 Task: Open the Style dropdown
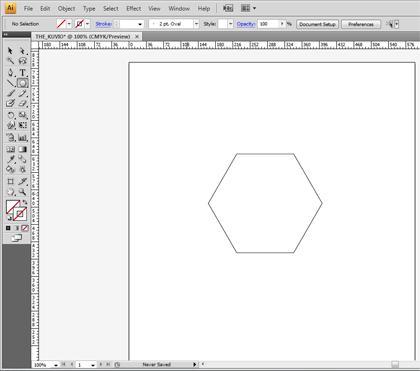(230, 24)
